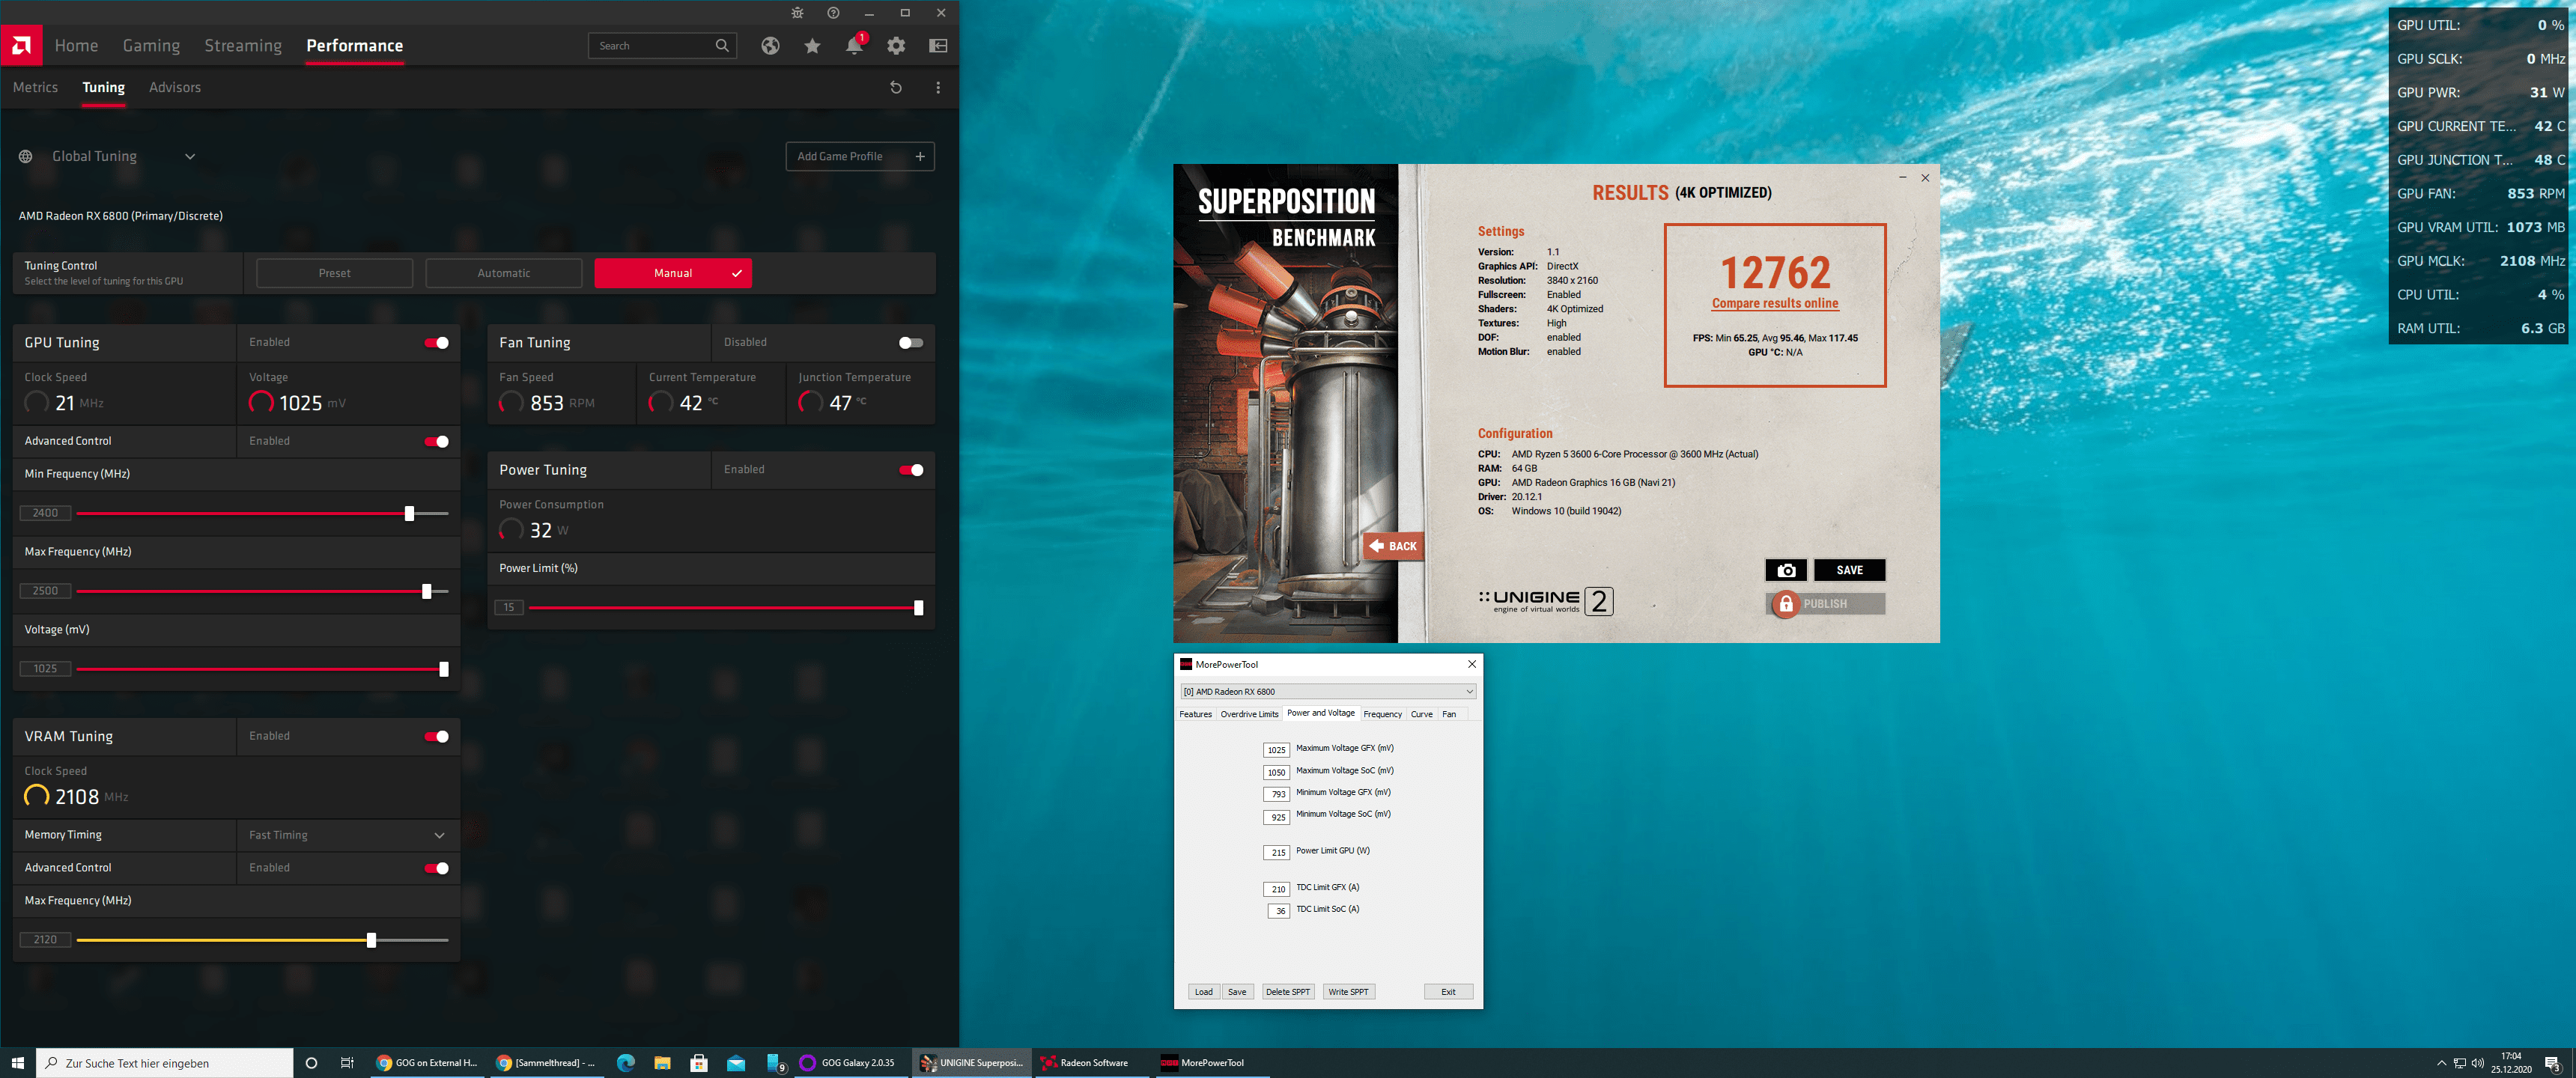Click the search magnifier icon

(722, 46)
